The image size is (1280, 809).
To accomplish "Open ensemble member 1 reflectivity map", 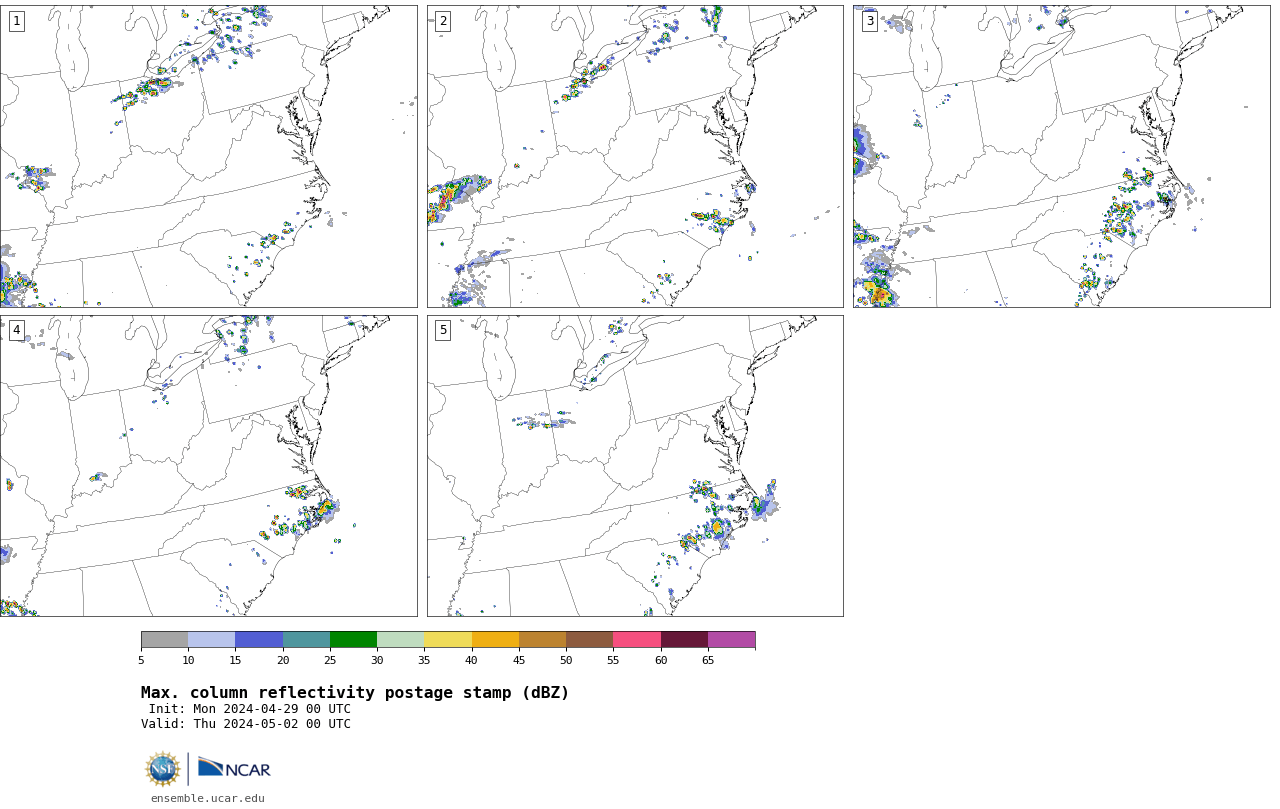I will pyautogui.click(x=208, y=156).
